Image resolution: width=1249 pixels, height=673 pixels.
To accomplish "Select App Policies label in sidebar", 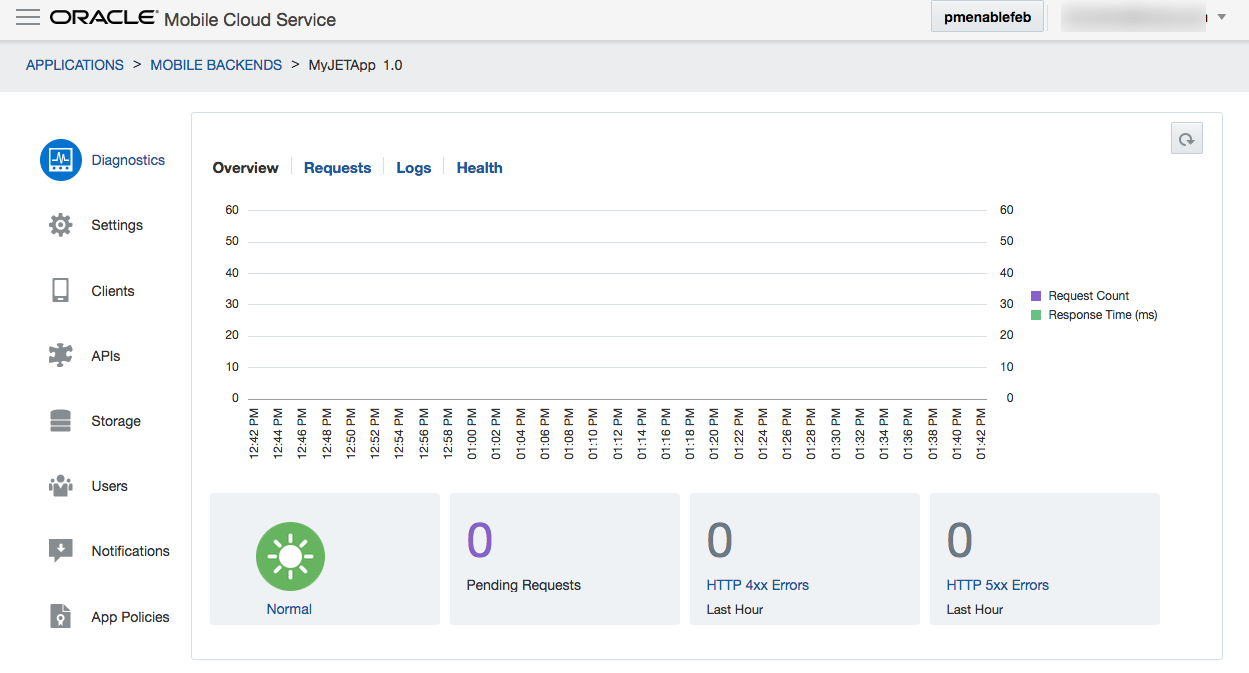I will (x=131, y=617).
